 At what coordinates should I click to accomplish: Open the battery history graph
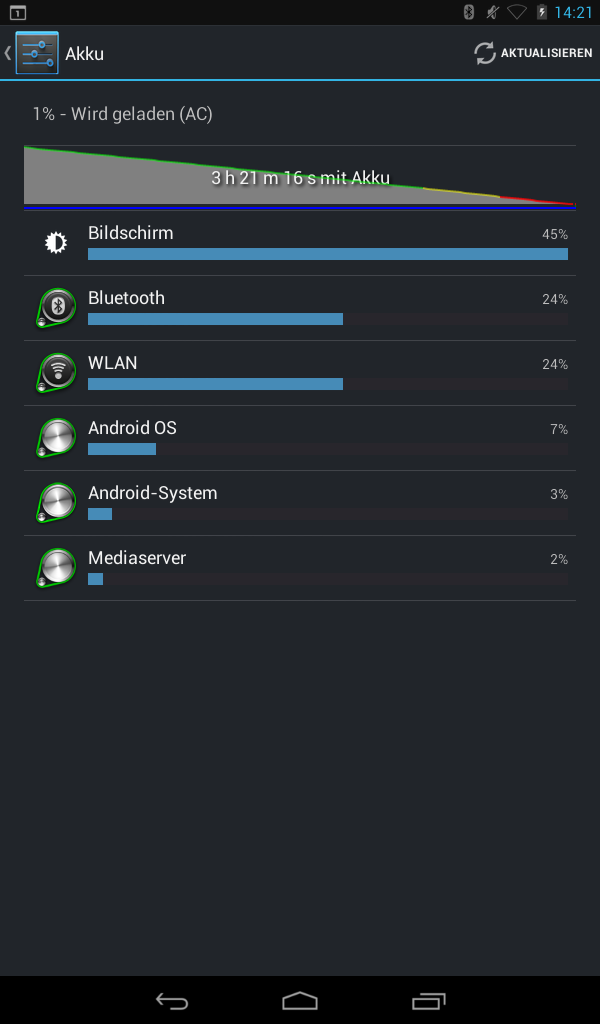coord(300,178)
